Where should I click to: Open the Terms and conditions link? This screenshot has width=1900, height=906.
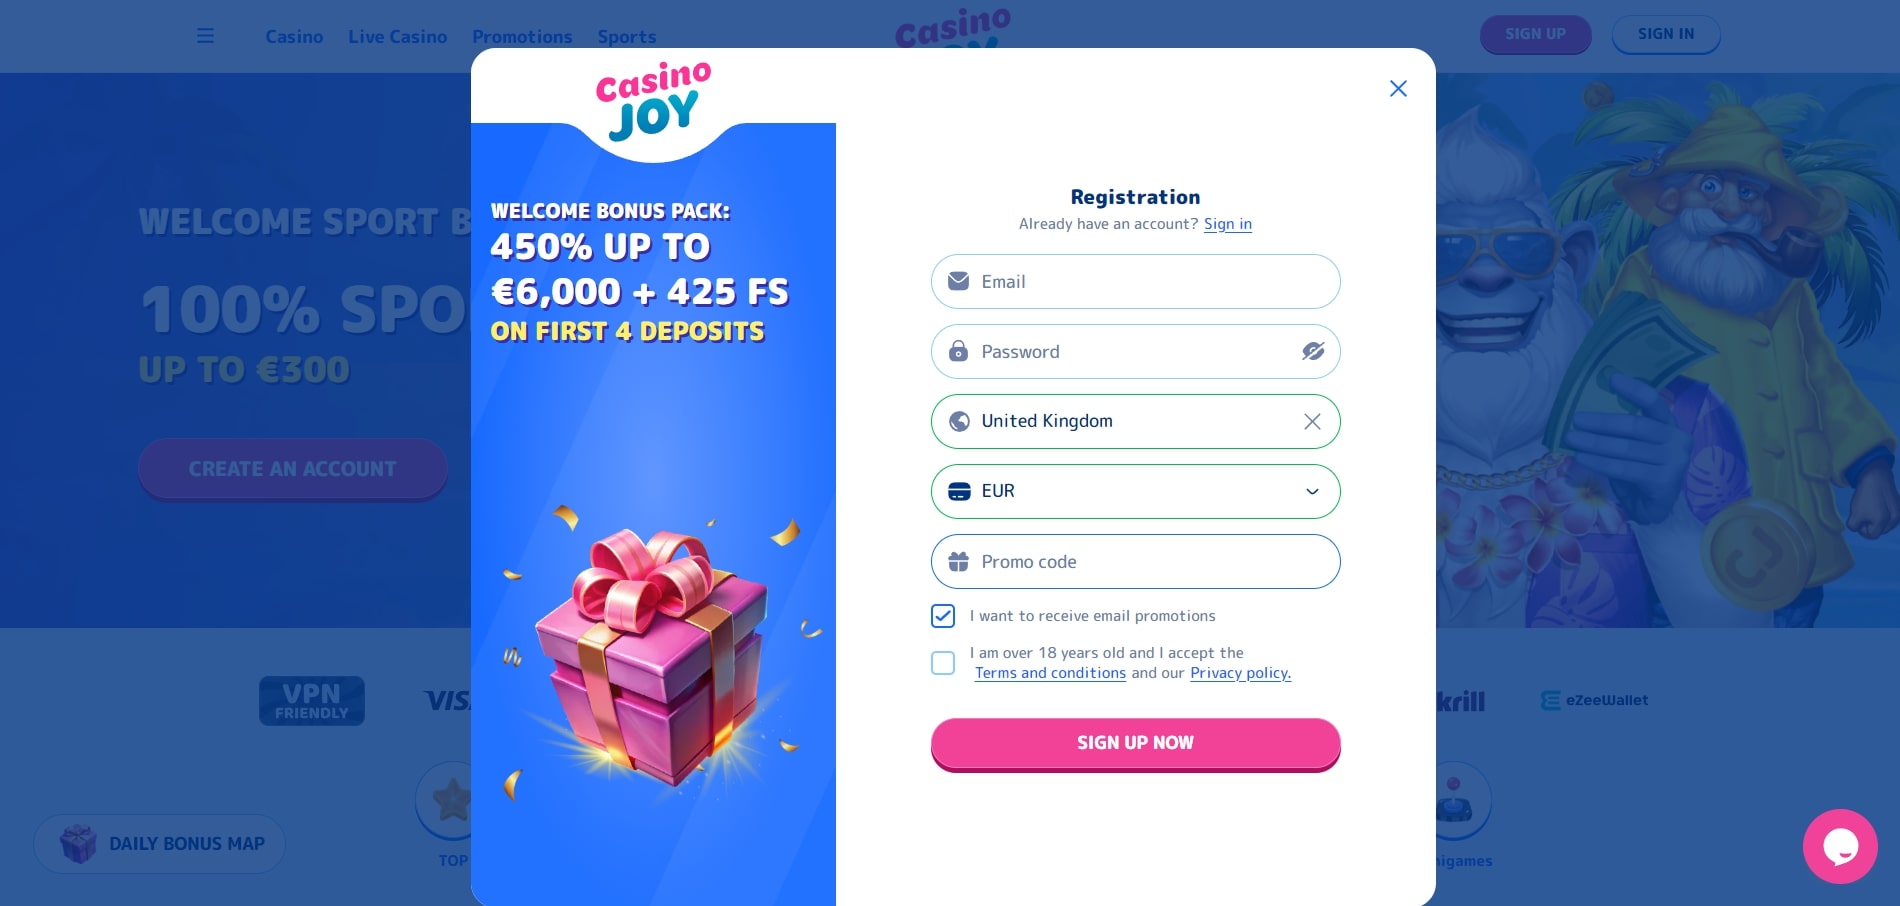(1050, 673)
